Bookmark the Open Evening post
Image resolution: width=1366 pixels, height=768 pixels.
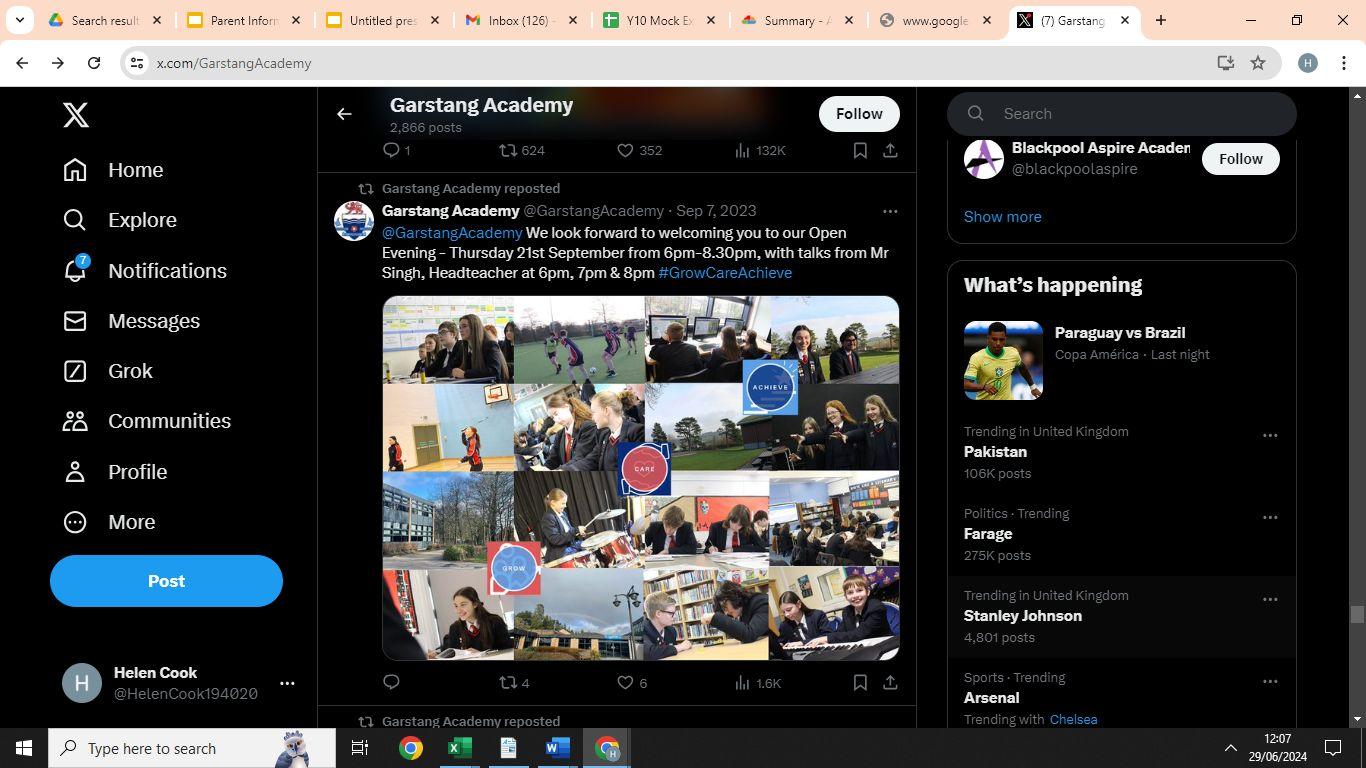point(860,682)
